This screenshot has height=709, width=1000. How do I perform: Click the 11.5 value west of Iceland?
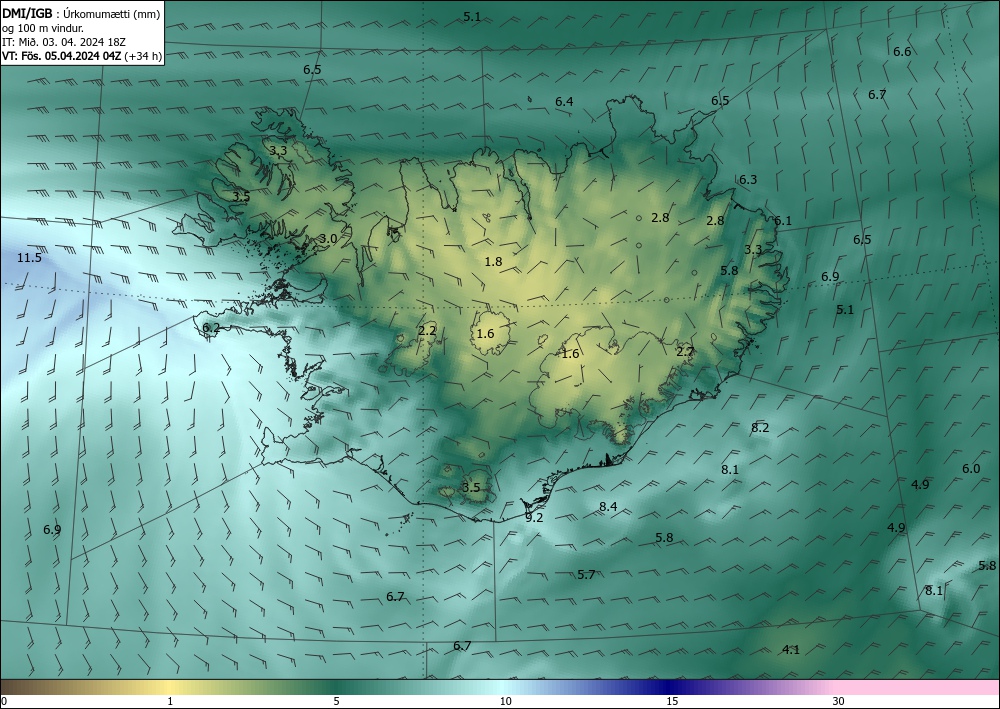[29, 258]
